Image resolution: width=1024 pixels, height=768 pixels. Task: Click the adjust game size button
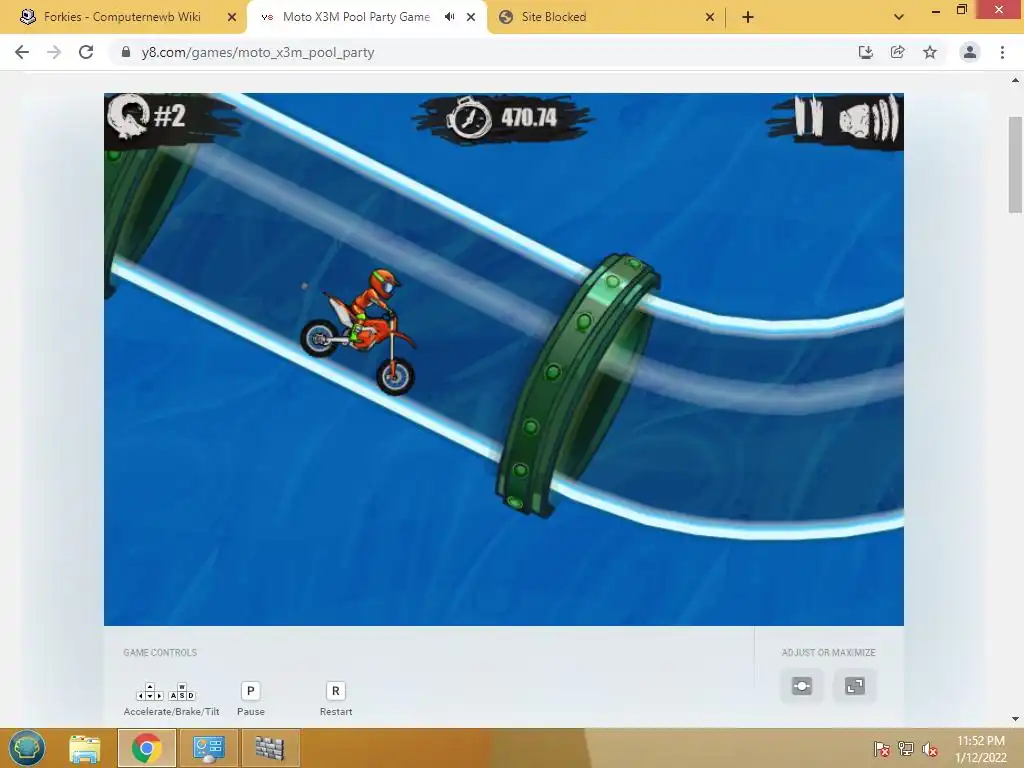pos(802,686)
